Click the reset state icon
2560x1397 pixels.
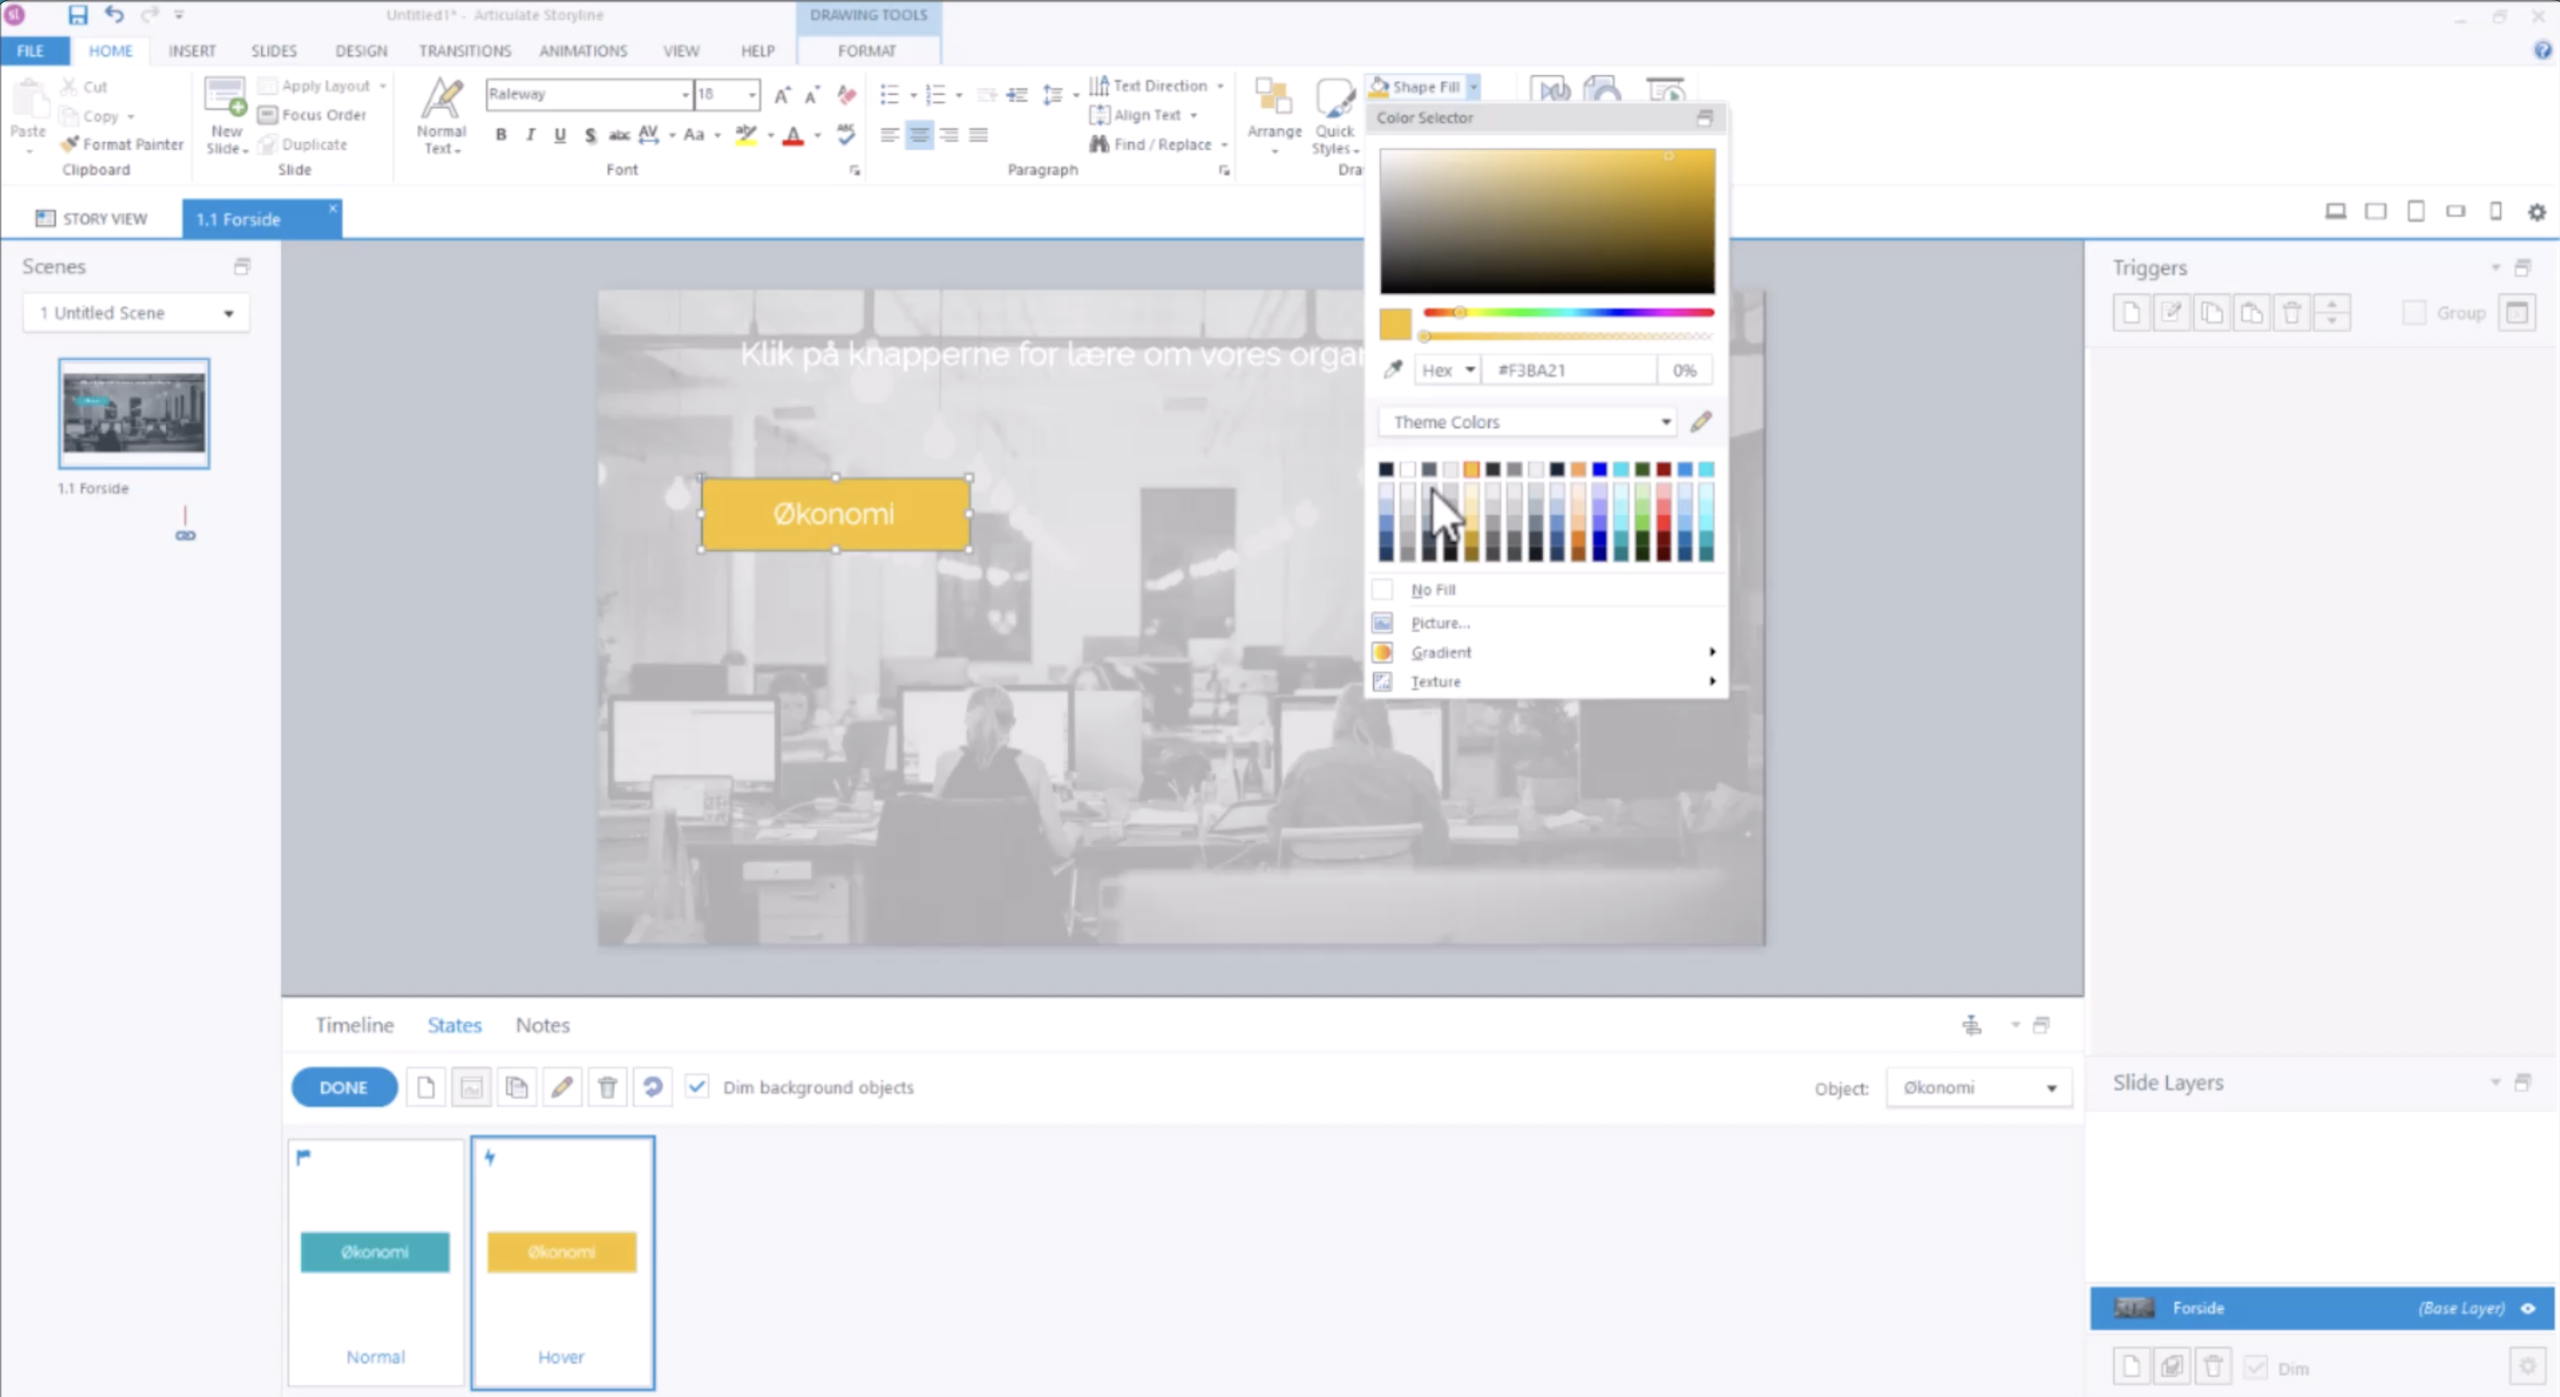tap(652, 1087)
